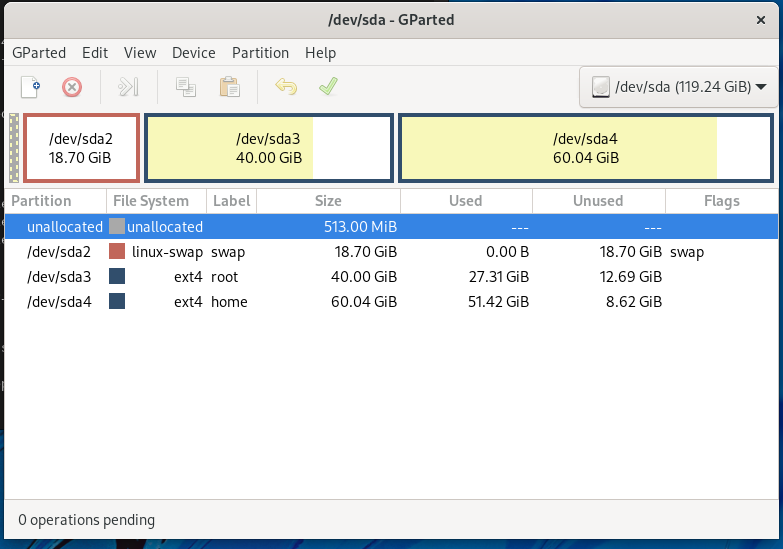Select unallocated strip in disk map
The image size is (783, 549).
[14, 148]
